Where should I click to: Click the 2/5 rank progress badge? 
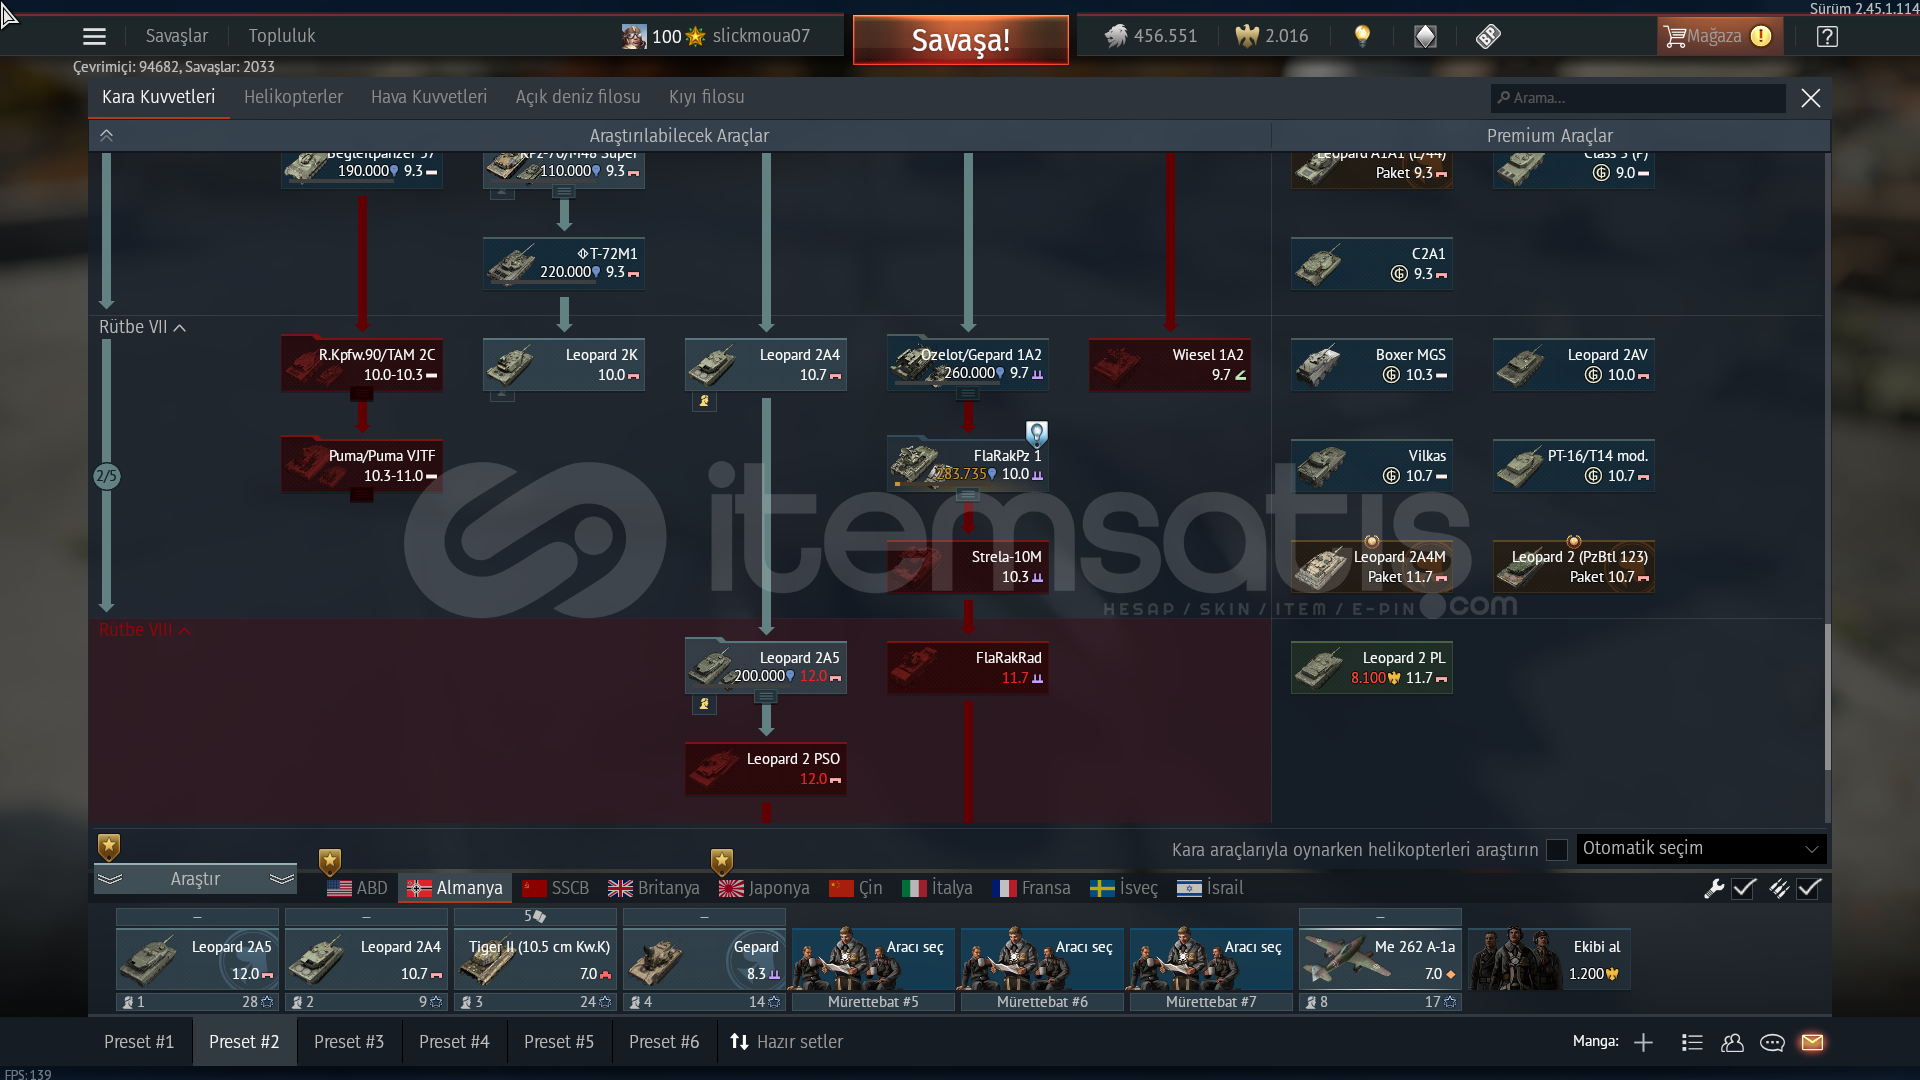click(x=106, y=476)
